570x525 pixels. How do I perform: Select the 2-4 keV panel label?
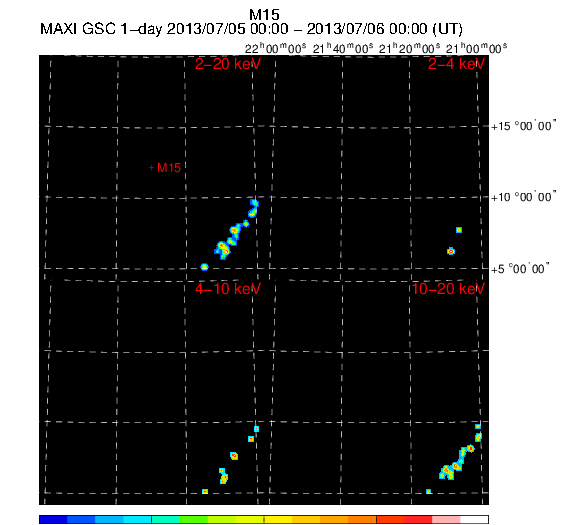[456, 64]
